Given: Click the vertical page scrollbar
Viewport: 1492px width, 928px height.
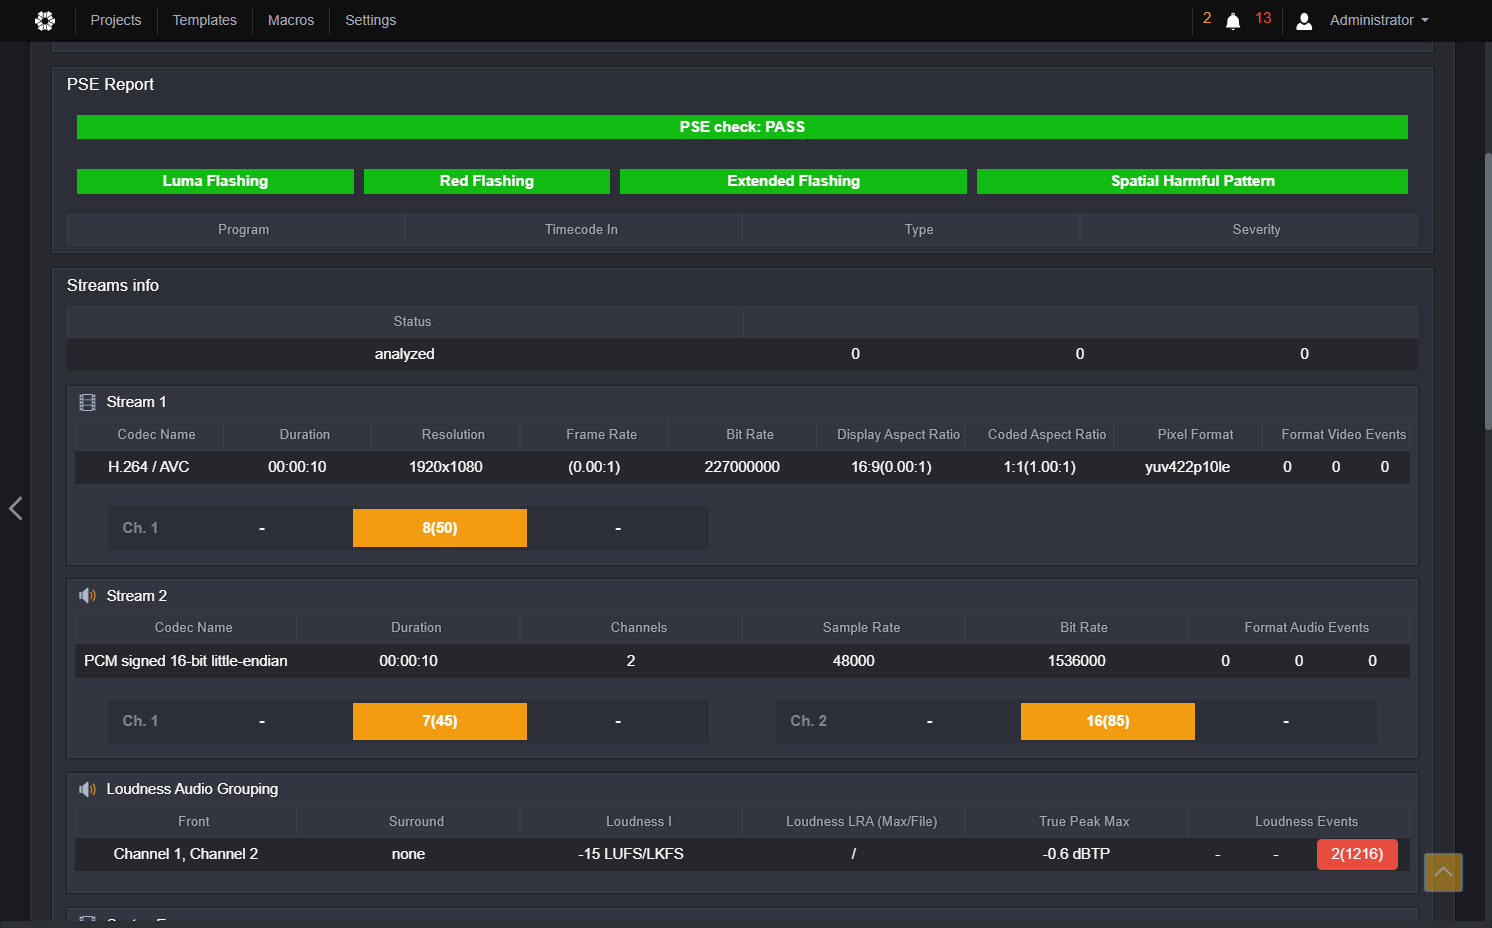Looking at the screenshot, I should click(x=1488, y=291).
